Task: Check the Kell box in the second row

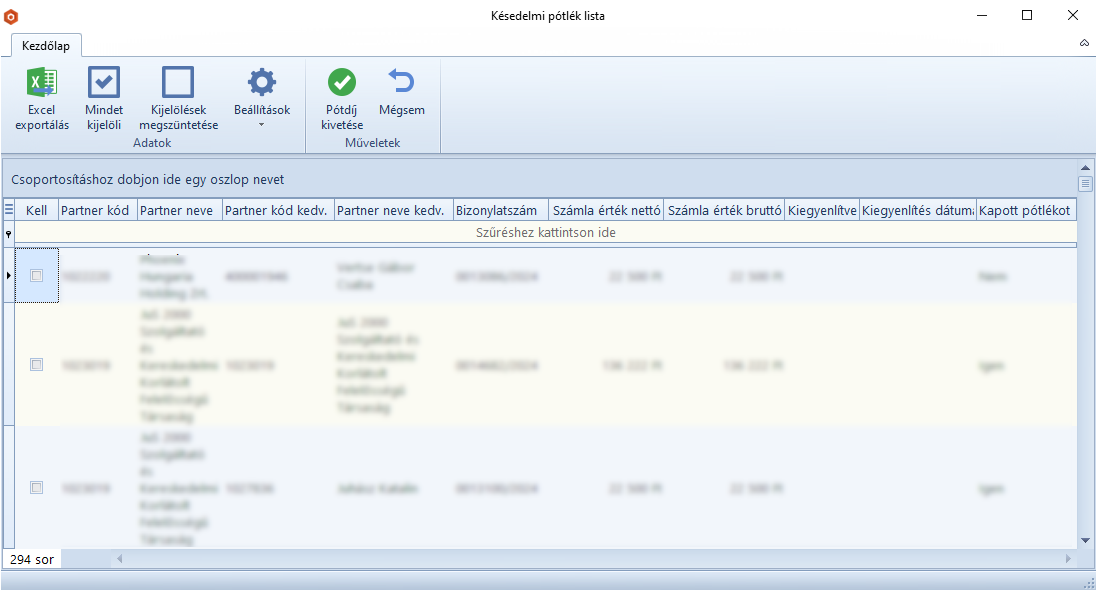Action: 37,365
